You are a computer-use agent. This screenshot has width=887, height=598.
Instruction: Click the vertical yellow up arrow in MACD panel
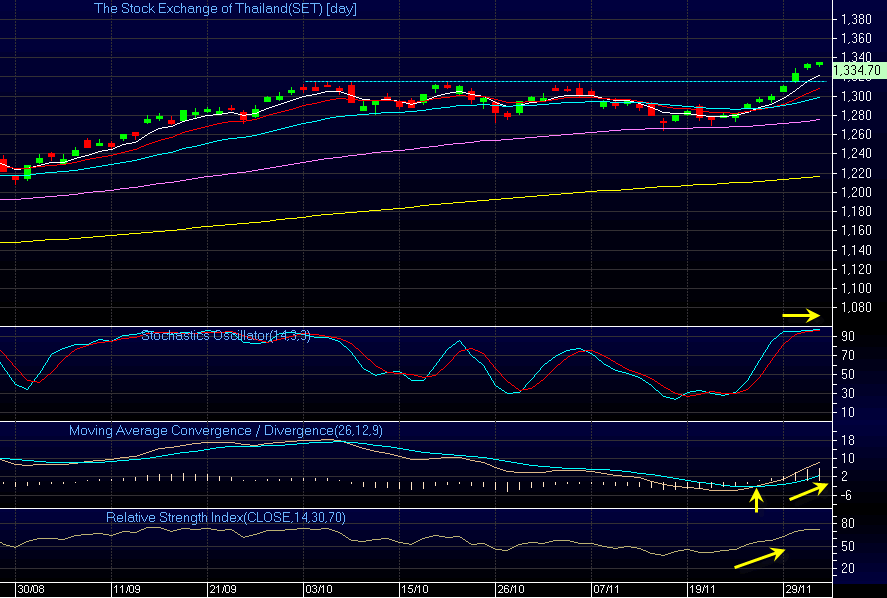(x=756, y=498)
